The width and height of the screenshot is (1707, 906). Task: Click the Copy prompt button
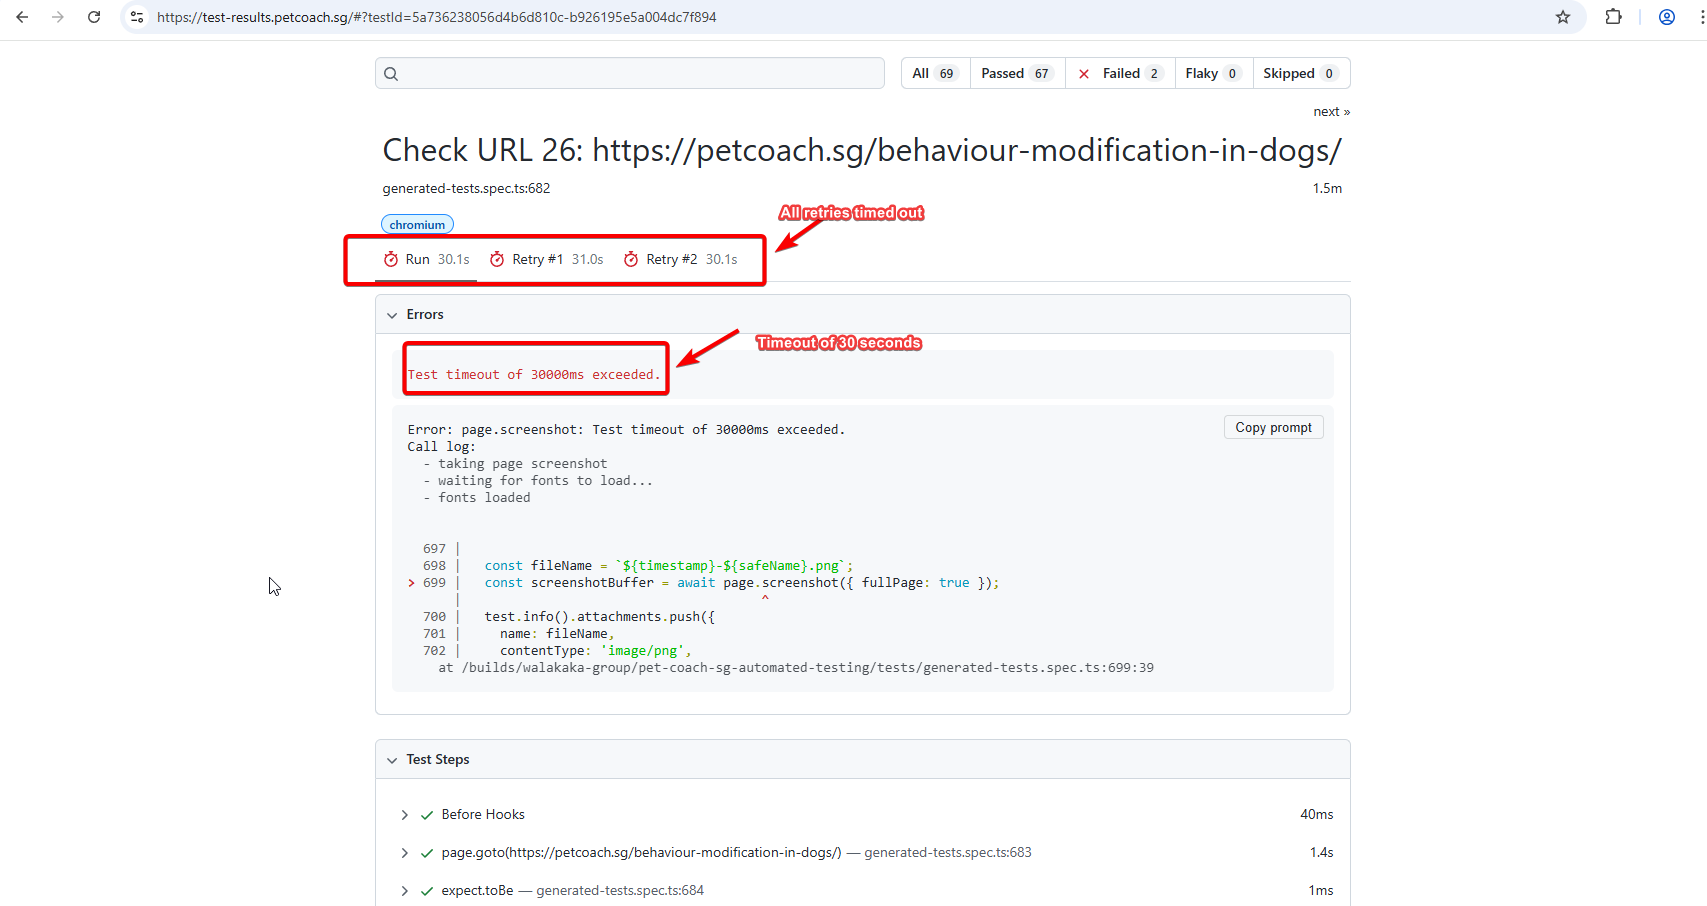[1273, 427]
